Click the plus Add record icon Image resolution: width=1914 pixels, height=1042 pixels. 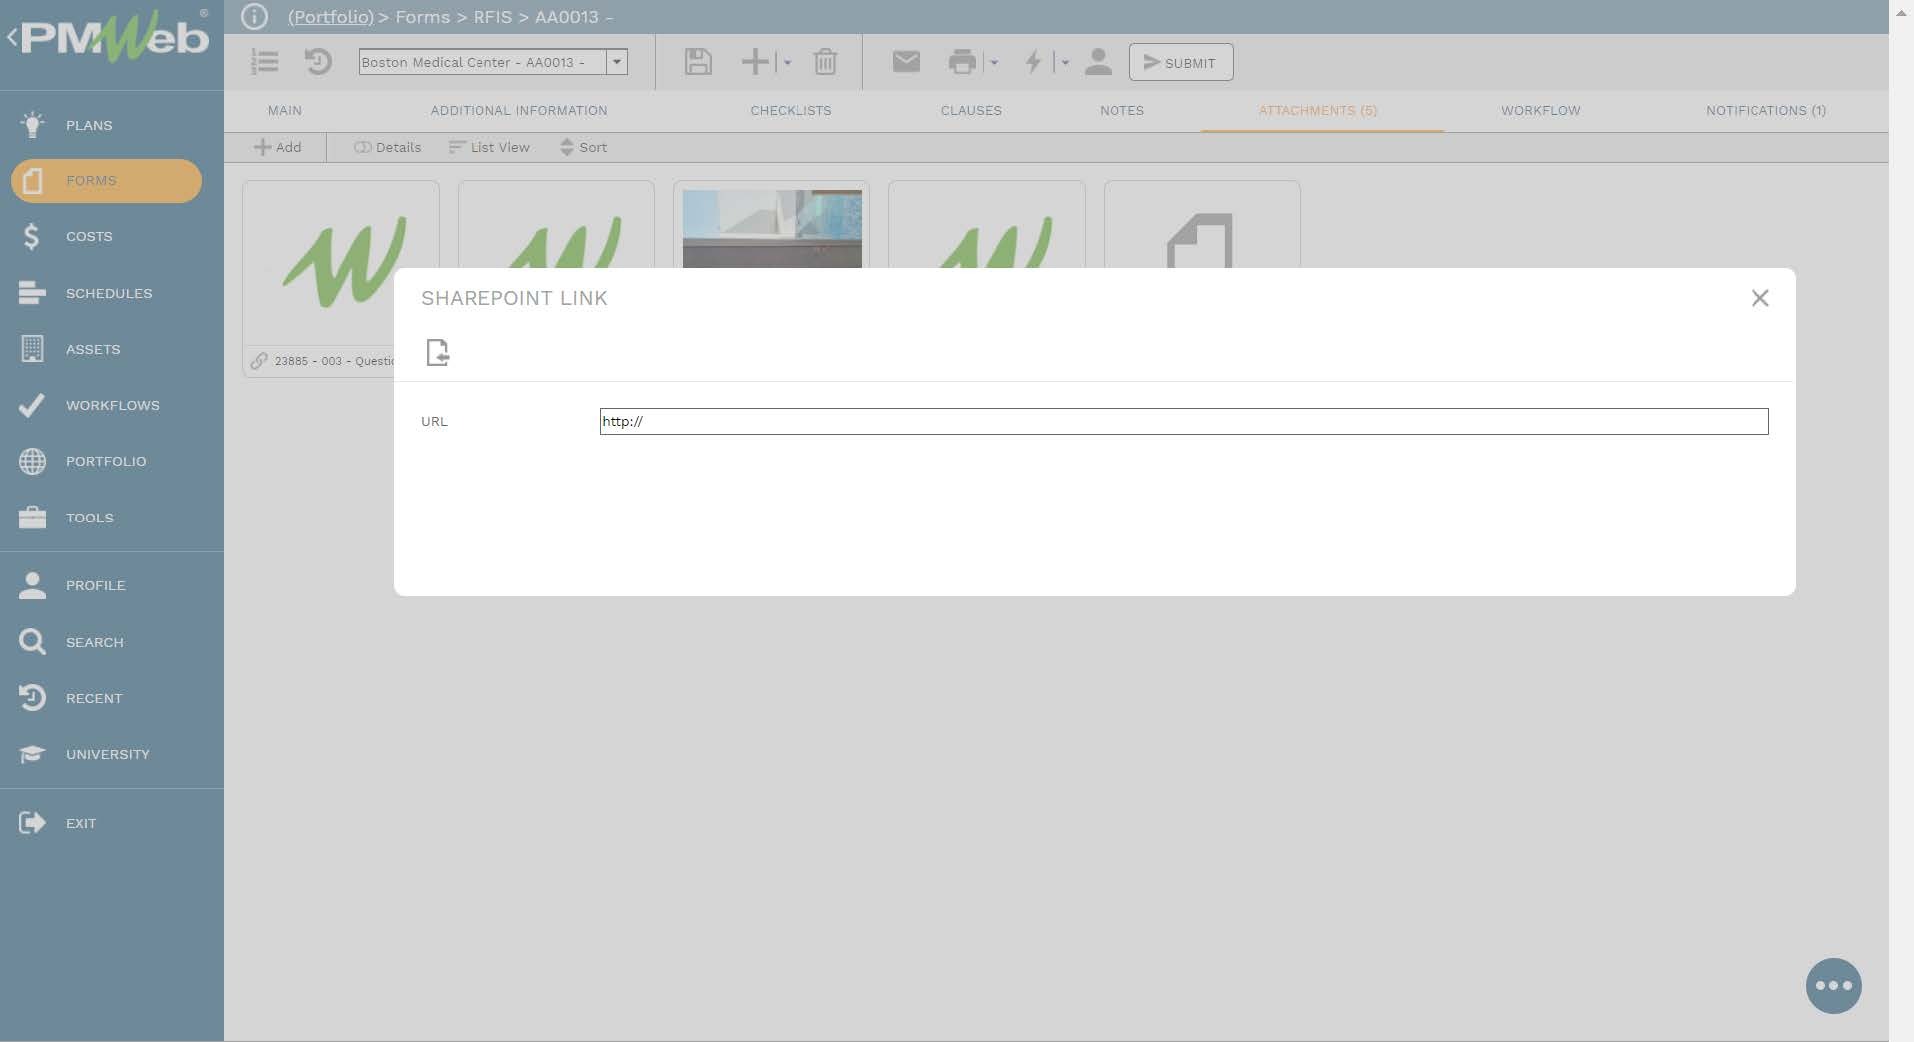pyautogui.click(x=755, y=62)
